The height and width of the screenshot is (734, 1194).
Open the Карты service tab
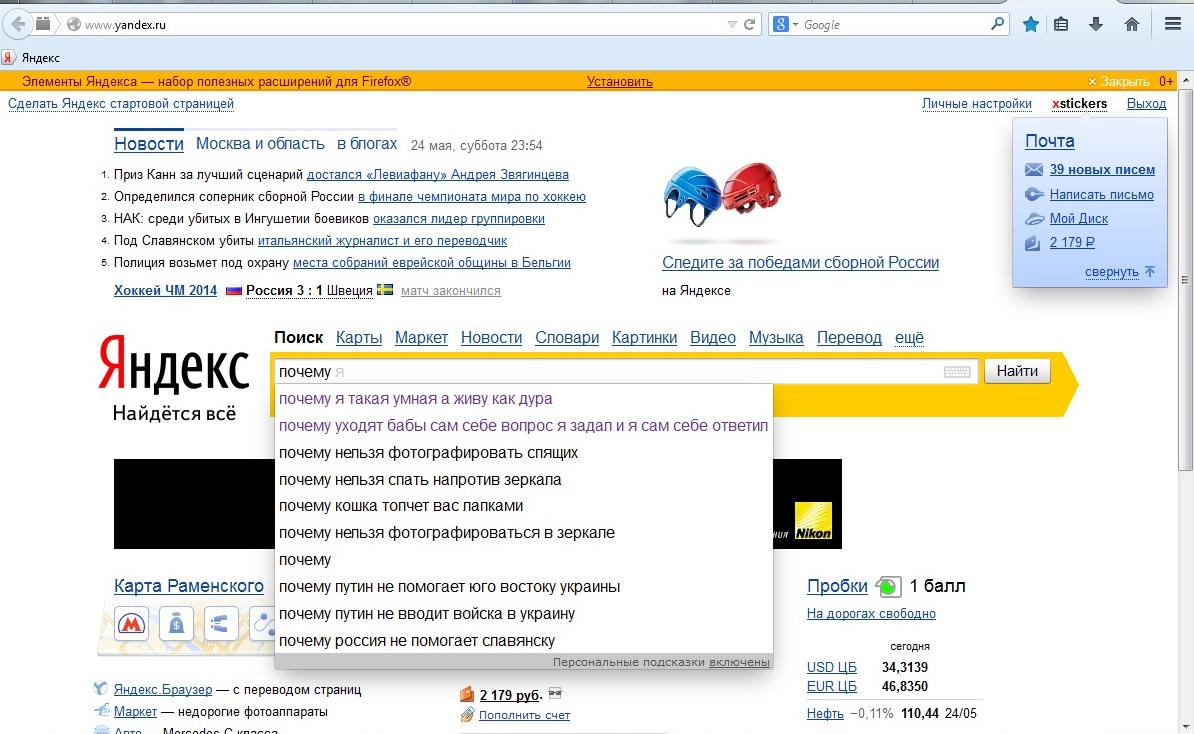pyautogui.click(x=359, y=337)
